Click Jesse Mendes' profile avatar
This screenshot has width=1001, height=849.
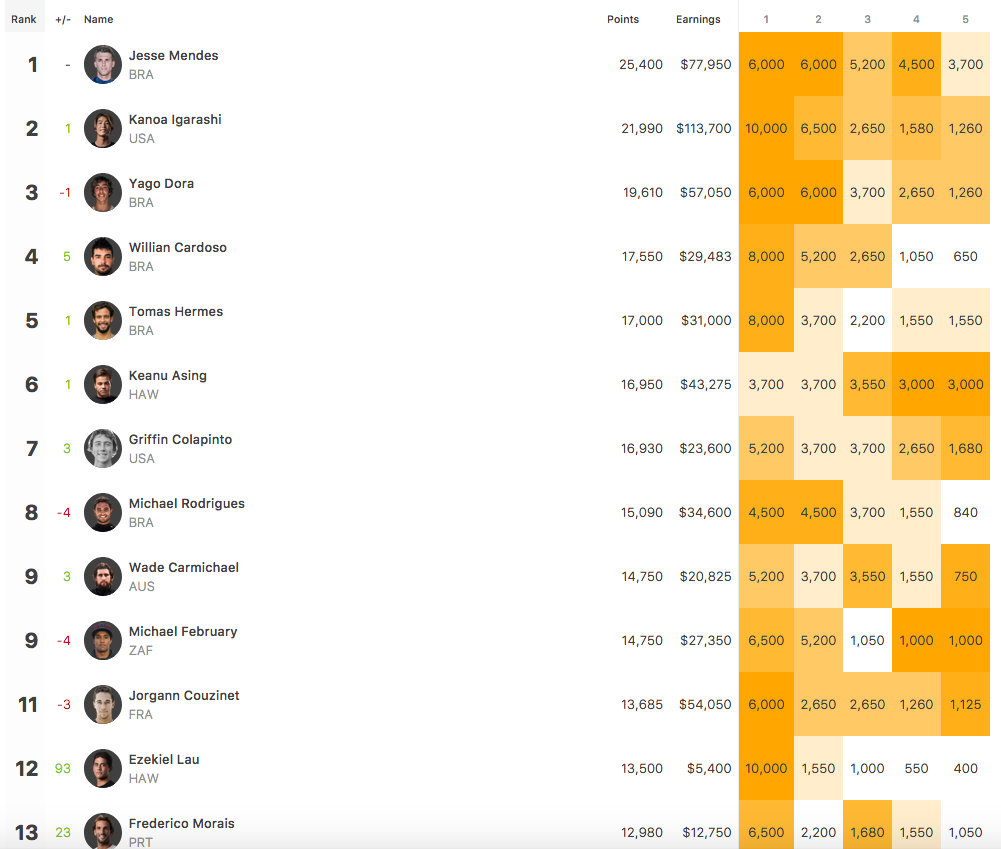(x=103, y=65)
